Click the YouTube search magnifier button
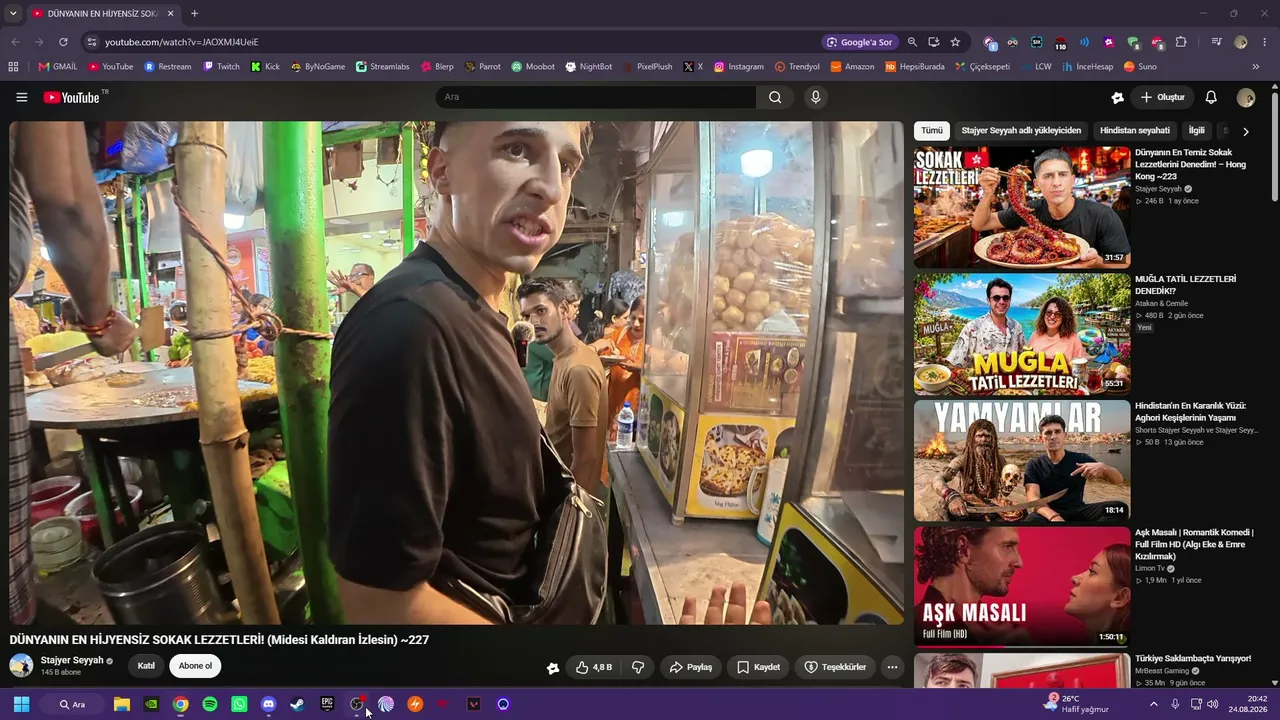The image size is (1280, 720). click(775, 97)
